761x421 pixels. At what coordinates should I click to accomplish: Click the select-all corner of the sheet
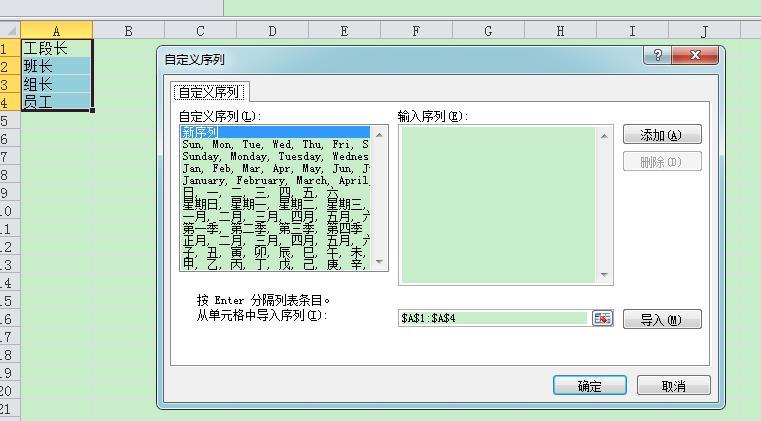coord(10,31)
